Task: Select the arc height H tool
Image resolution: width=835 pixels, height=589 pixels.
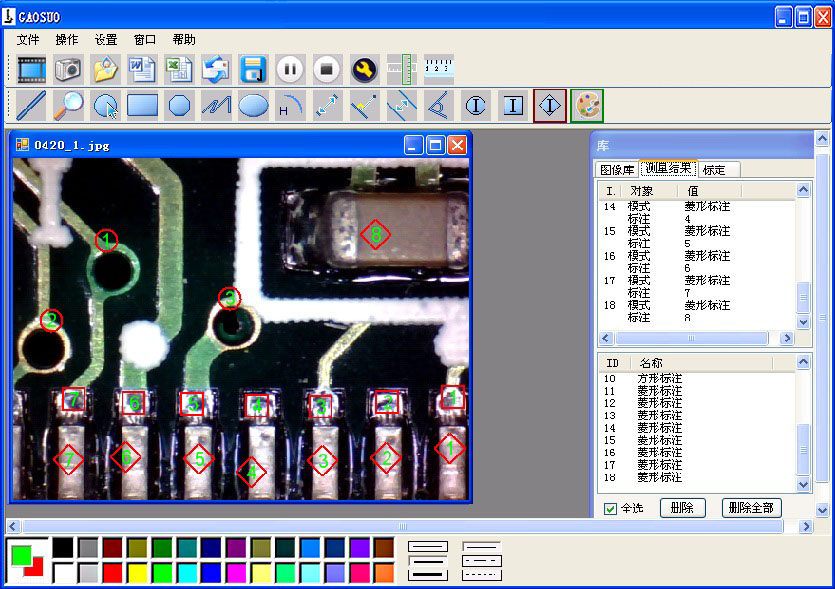Action: pyautogui.click(x=290, y=105)
